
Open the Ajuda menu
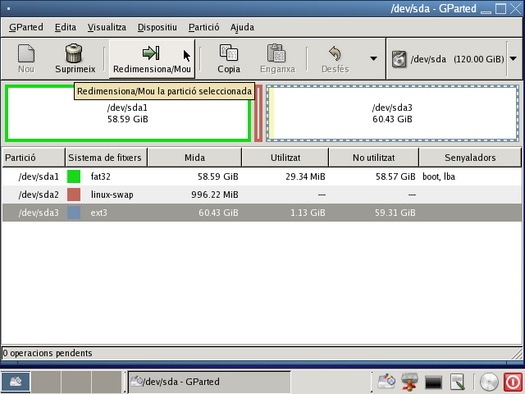point(242,27)
